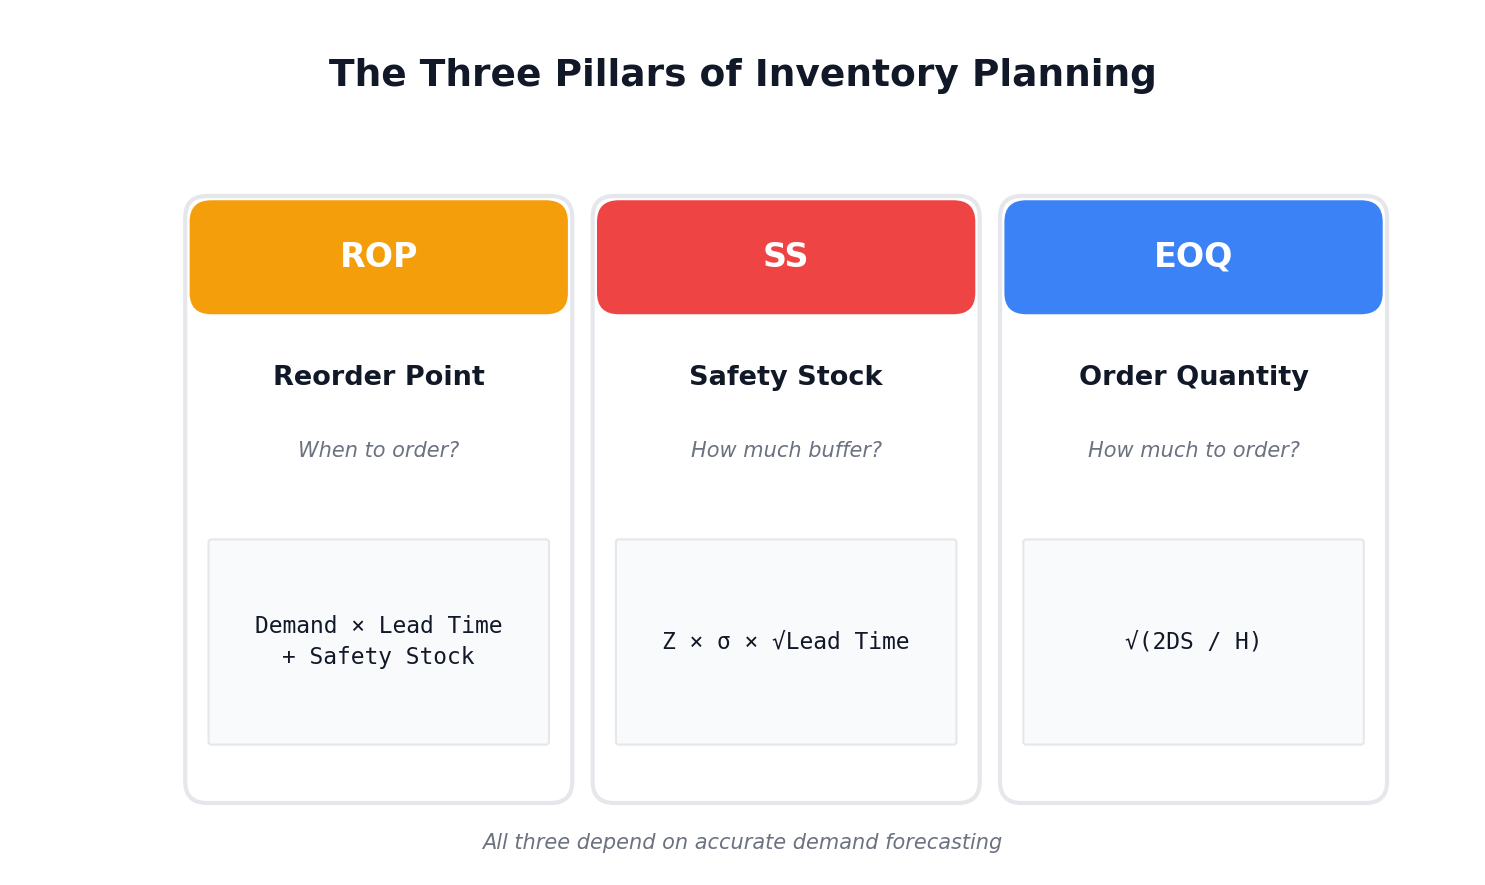Select the blue EOQ header banner
The width and height of the screenshot is (1485, 885).
pos(1193,257)
